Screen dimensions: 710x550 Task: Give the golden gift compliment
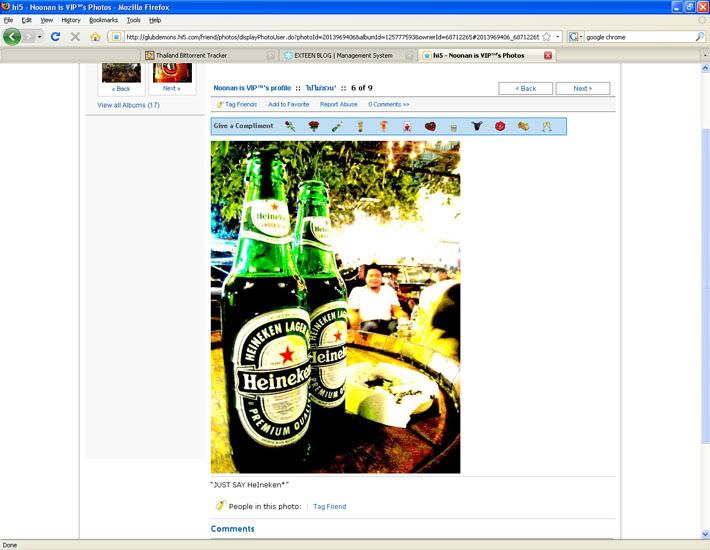[x=523, y=126]
